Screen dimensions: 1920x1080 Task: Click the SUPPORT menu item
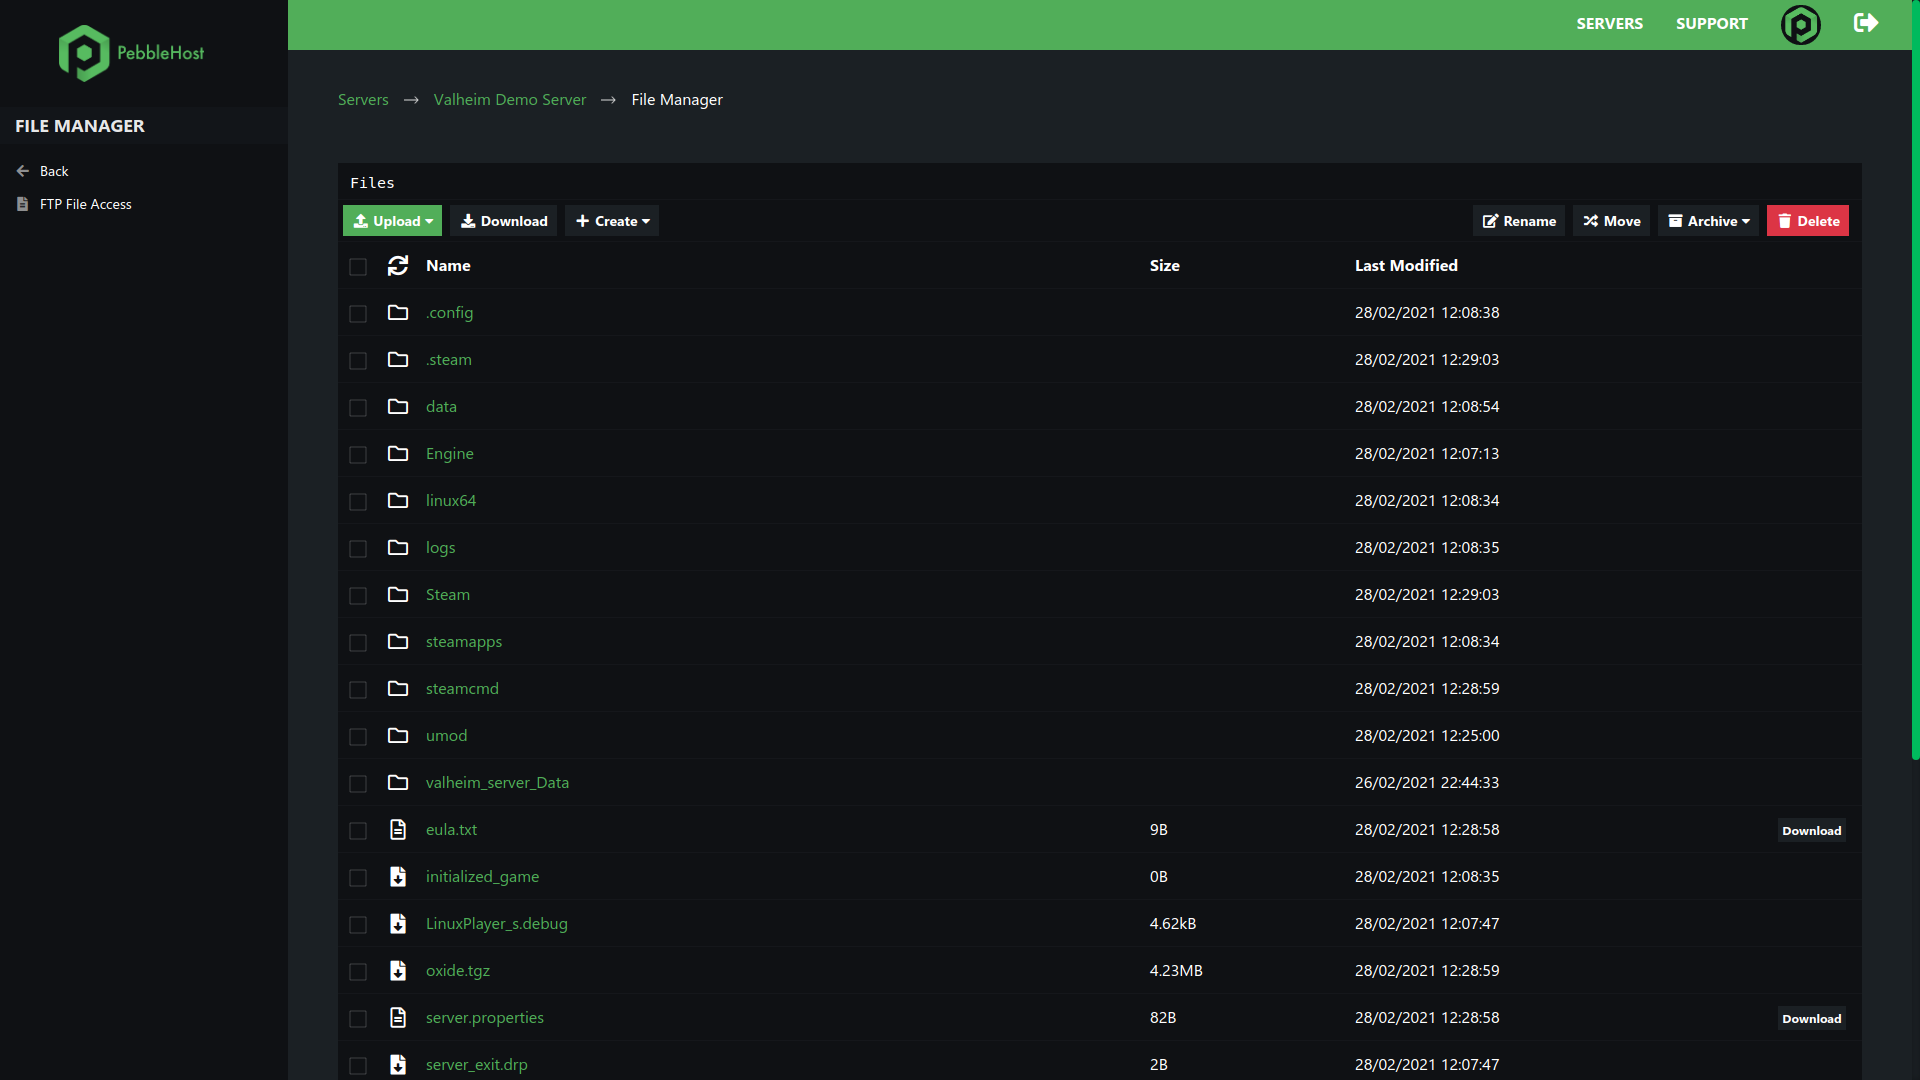coord(1712,24)
